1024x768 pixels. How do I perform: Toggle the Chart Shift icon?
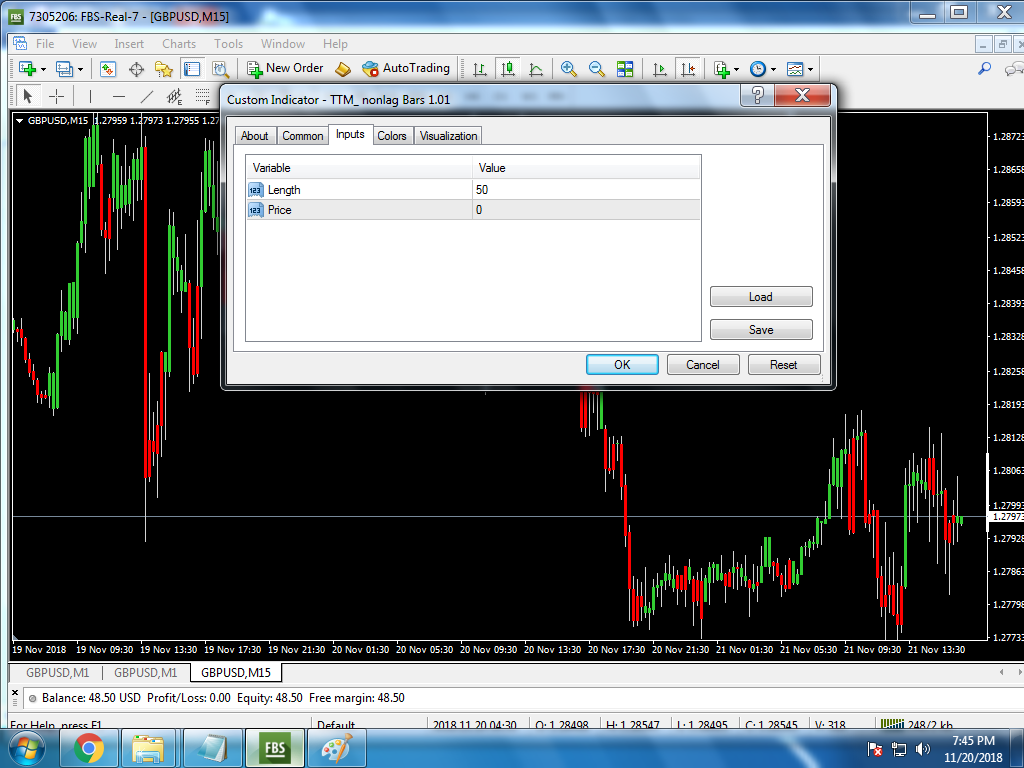click(x=688, y=69)
